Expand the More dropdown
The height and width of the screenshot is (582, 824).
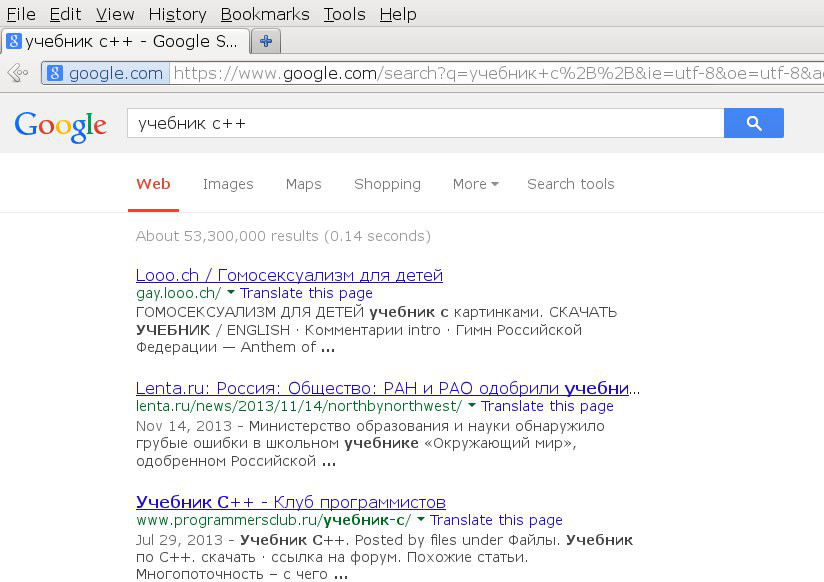click(x=476, y=184)
